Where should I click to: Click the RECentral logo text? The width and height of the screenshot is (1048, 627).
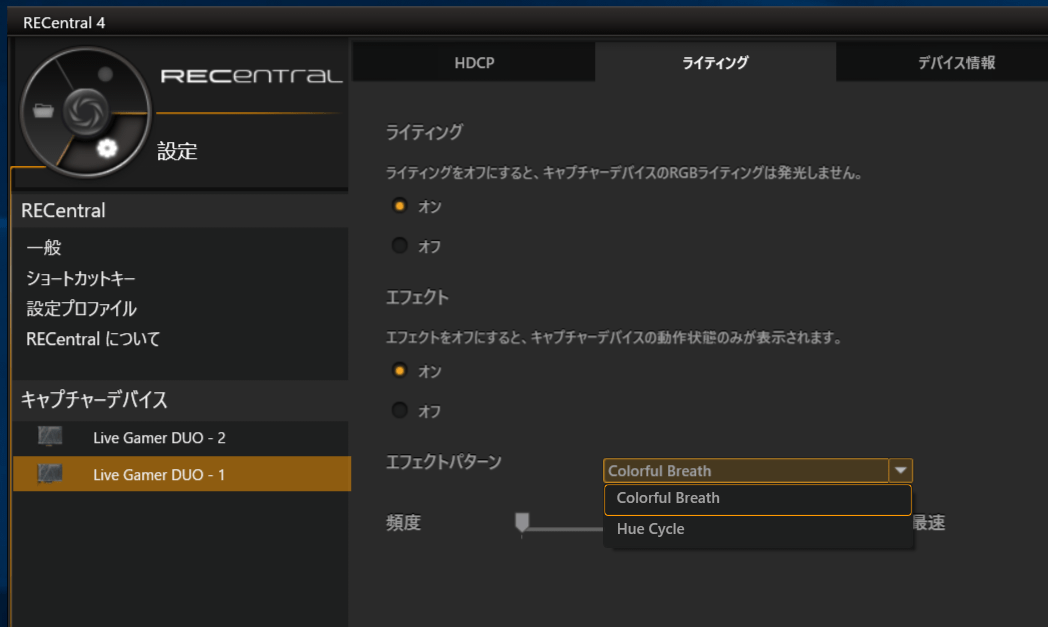click(251, 76)
